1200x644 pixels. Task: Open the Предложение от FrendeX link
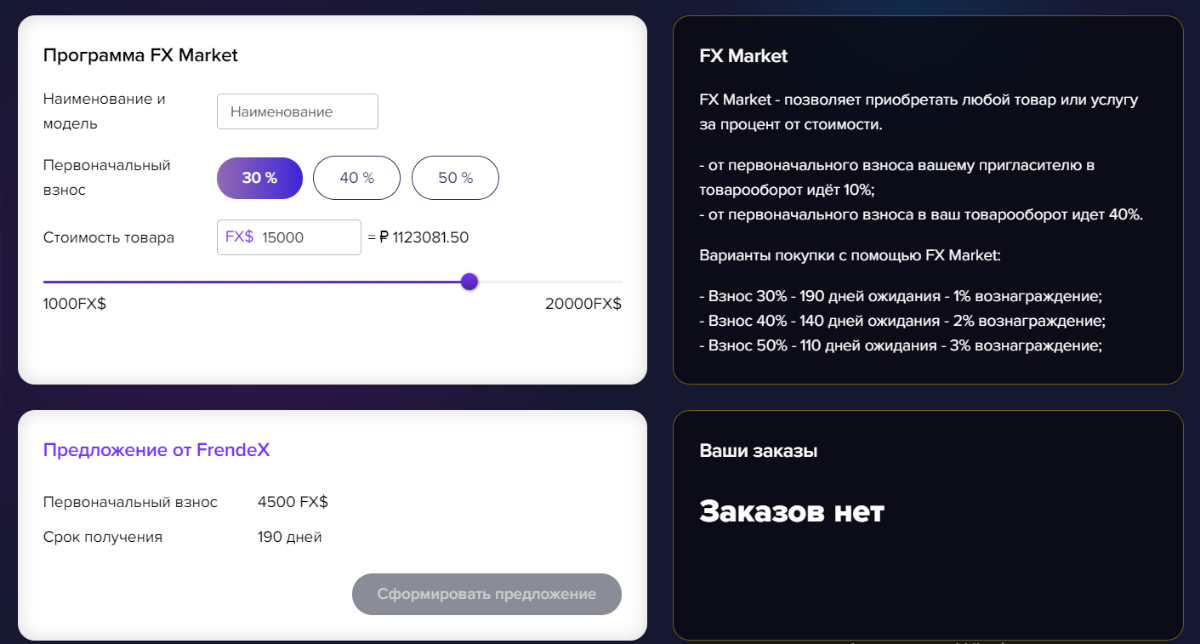point(157,450)
